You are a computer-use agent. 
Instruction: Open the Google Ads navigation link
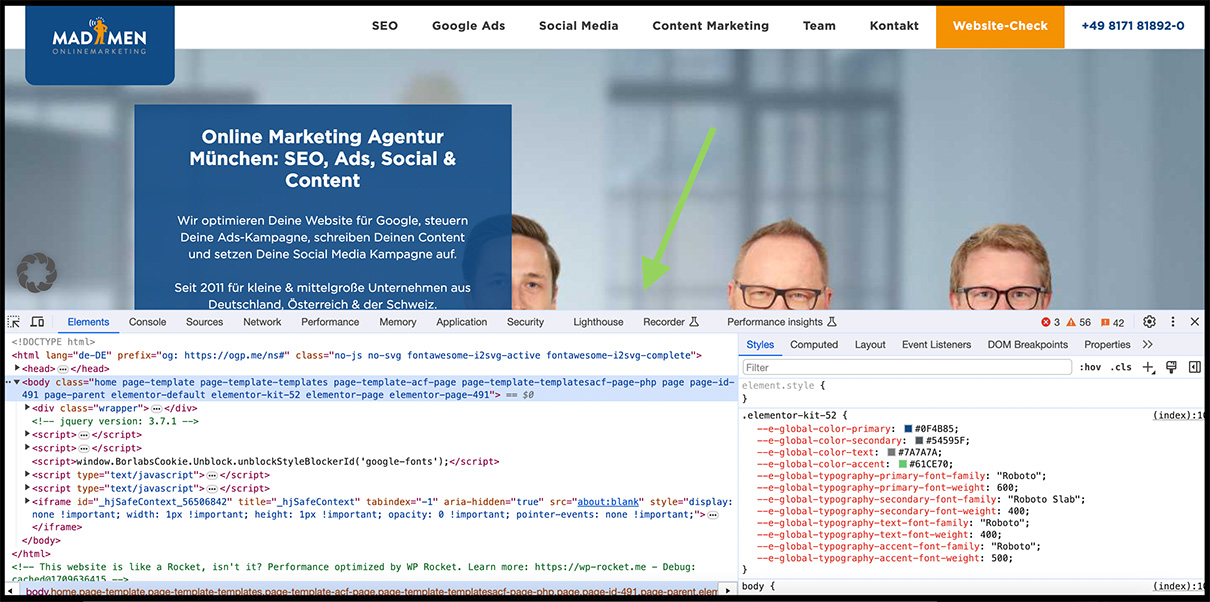(x=469, y=26)
